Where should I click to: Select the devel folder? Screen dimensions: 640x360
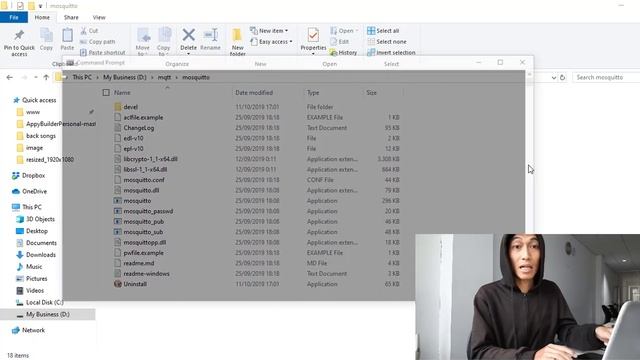click(131, 107)
